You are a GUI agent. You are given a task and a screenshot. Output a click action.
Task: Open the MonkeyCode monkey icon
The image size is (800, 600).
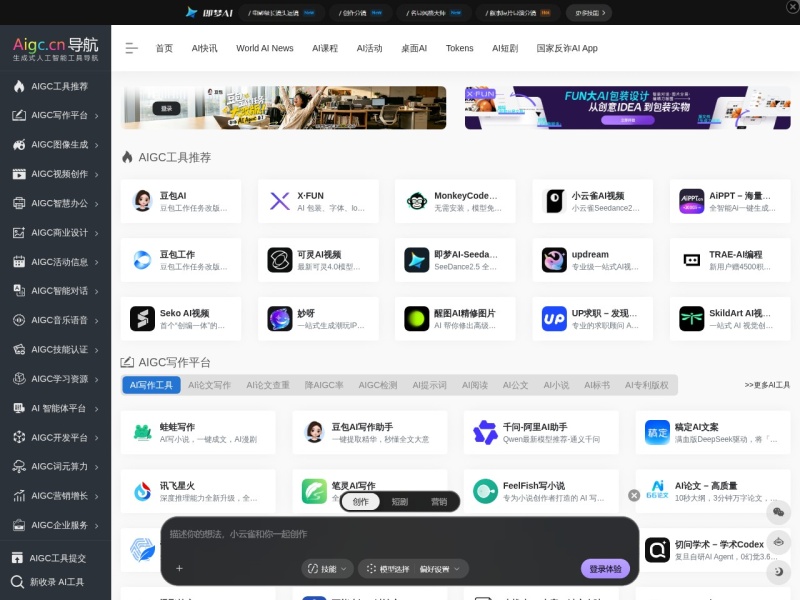[417, 201]
